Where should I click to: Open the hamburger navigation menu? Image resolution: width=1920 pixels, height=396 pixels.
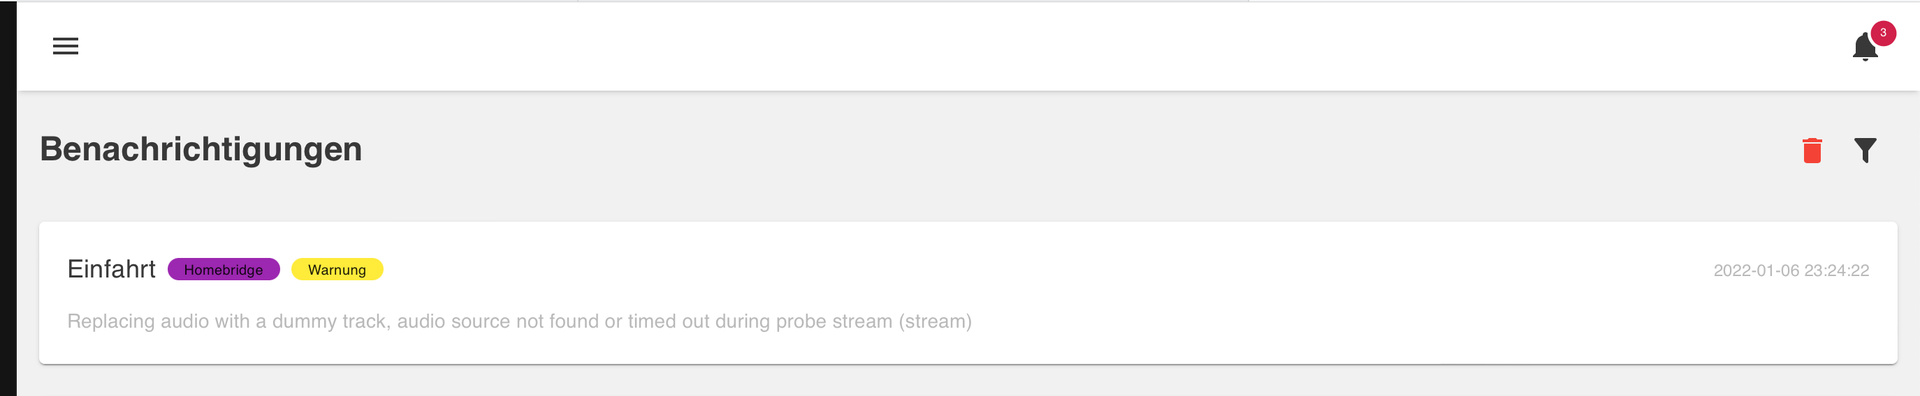[x=66, y=46]
